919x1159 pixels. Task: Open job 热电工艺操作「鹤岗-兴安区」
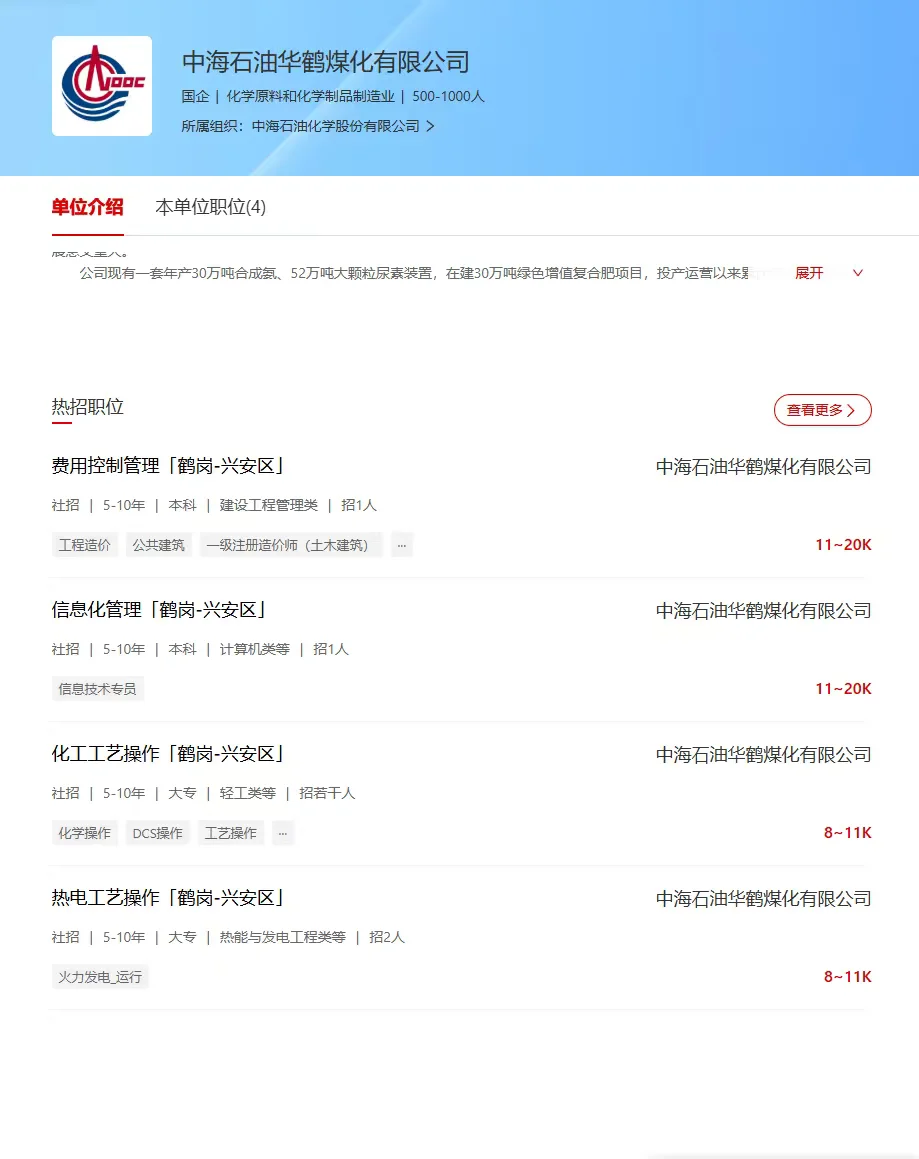tap(167, 898)
